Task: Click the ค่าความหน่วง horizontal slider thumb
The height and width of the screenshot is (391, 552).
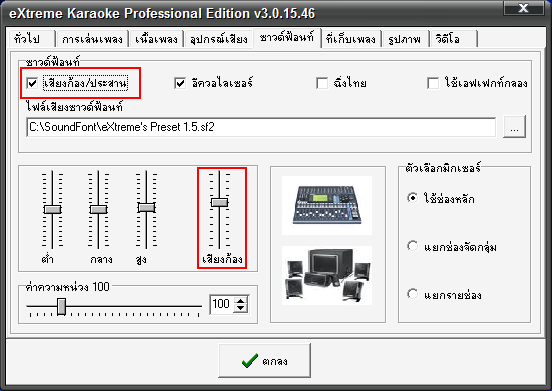Action: point(62,307)
